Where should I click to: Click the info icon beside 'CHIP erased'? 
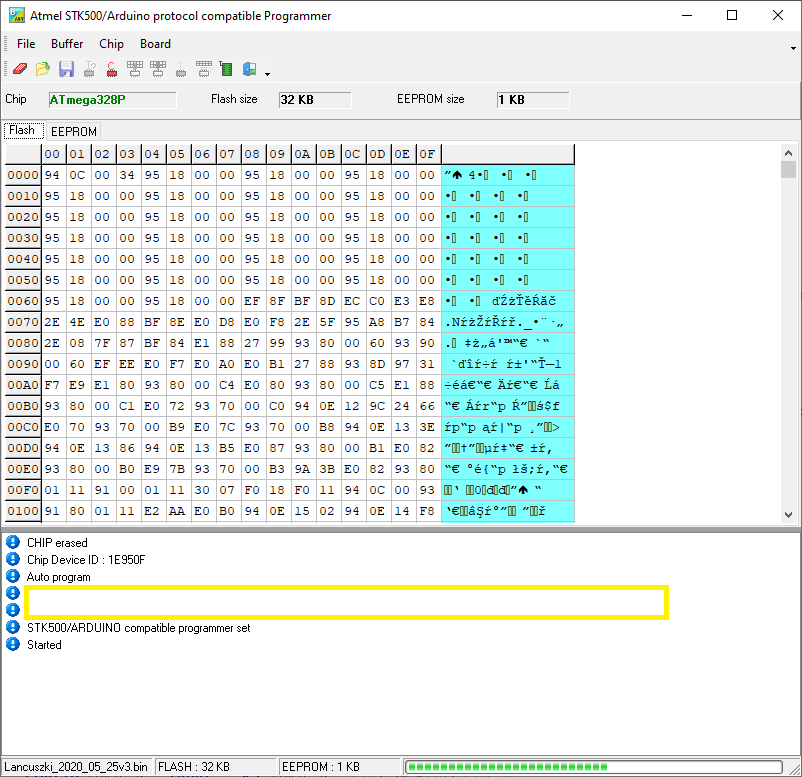pos(13,542)
